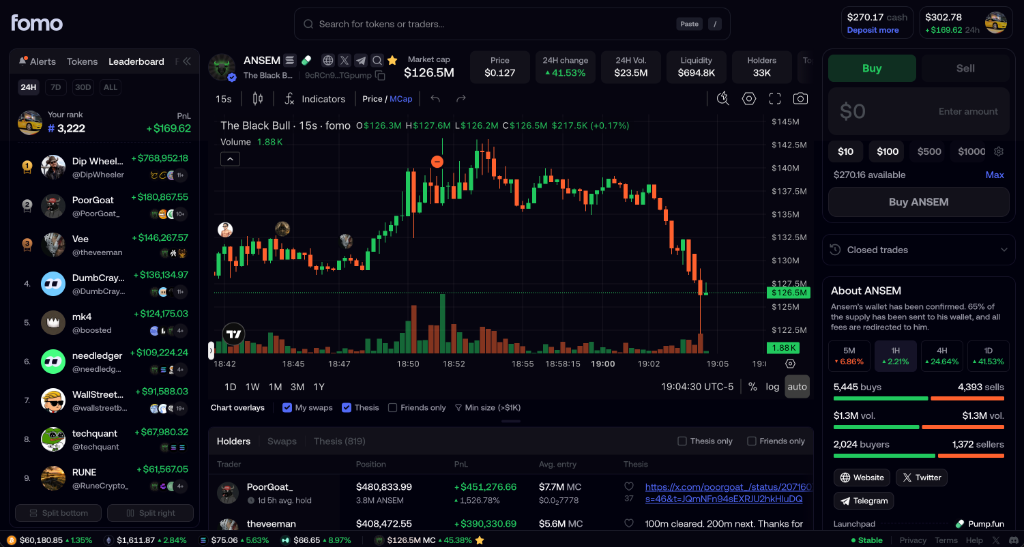Click the magnifier icon beside ANSEM

(x=377, y=60)
